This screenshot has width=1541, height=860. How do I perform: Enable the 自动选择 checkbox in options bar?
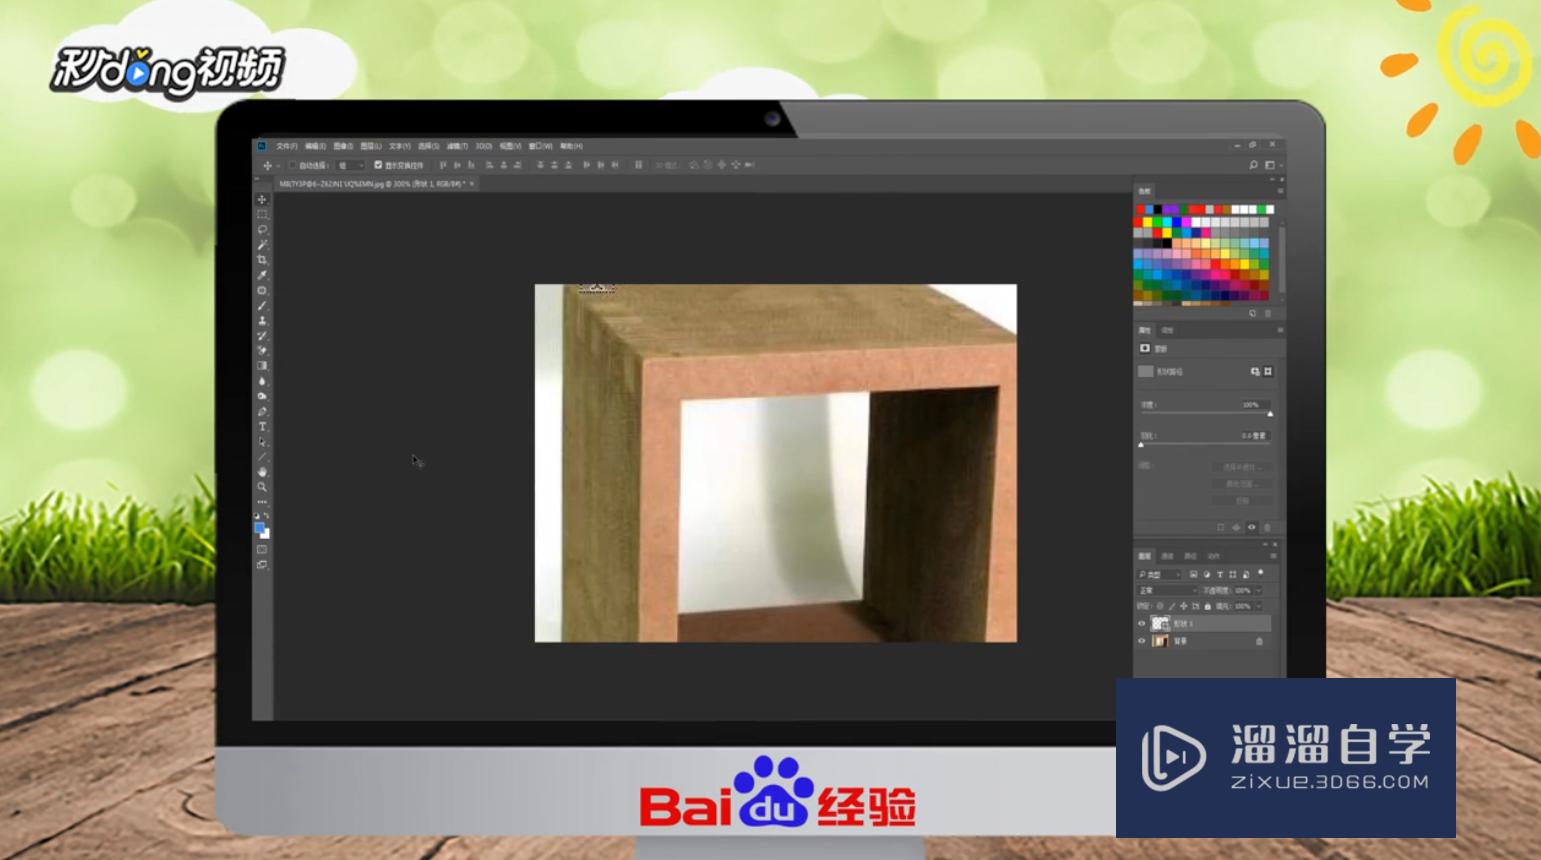pyautogui.click(x=292, y=164)
